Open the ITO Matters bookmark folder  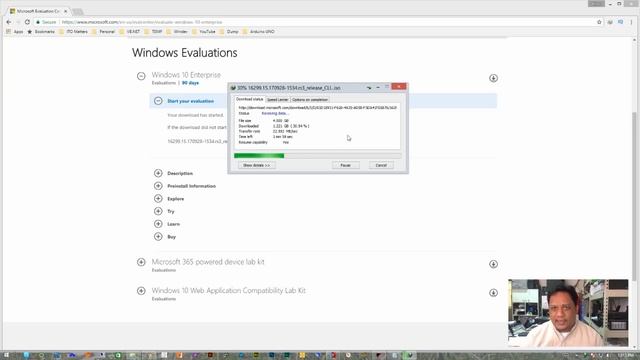(x=73, y=31)
